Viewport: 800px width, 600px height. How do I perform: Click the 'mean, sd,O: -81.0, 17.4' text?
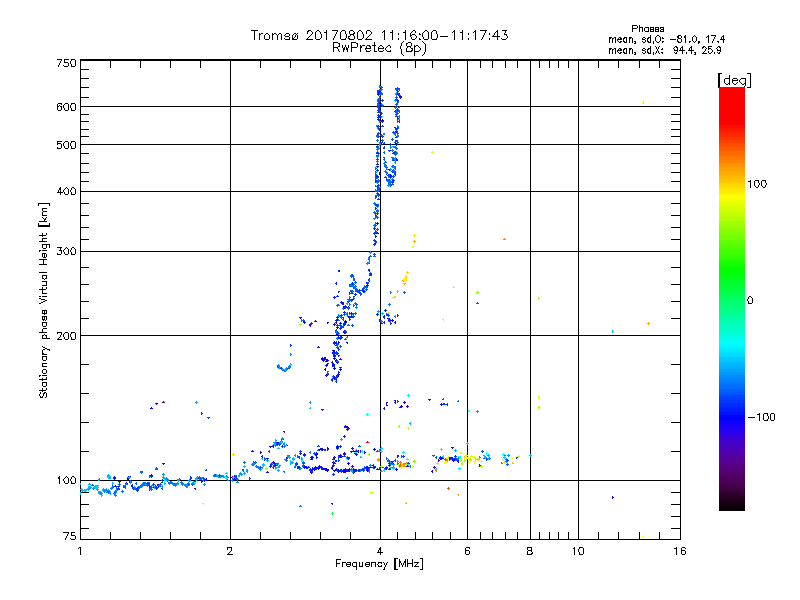click(666, 39)
